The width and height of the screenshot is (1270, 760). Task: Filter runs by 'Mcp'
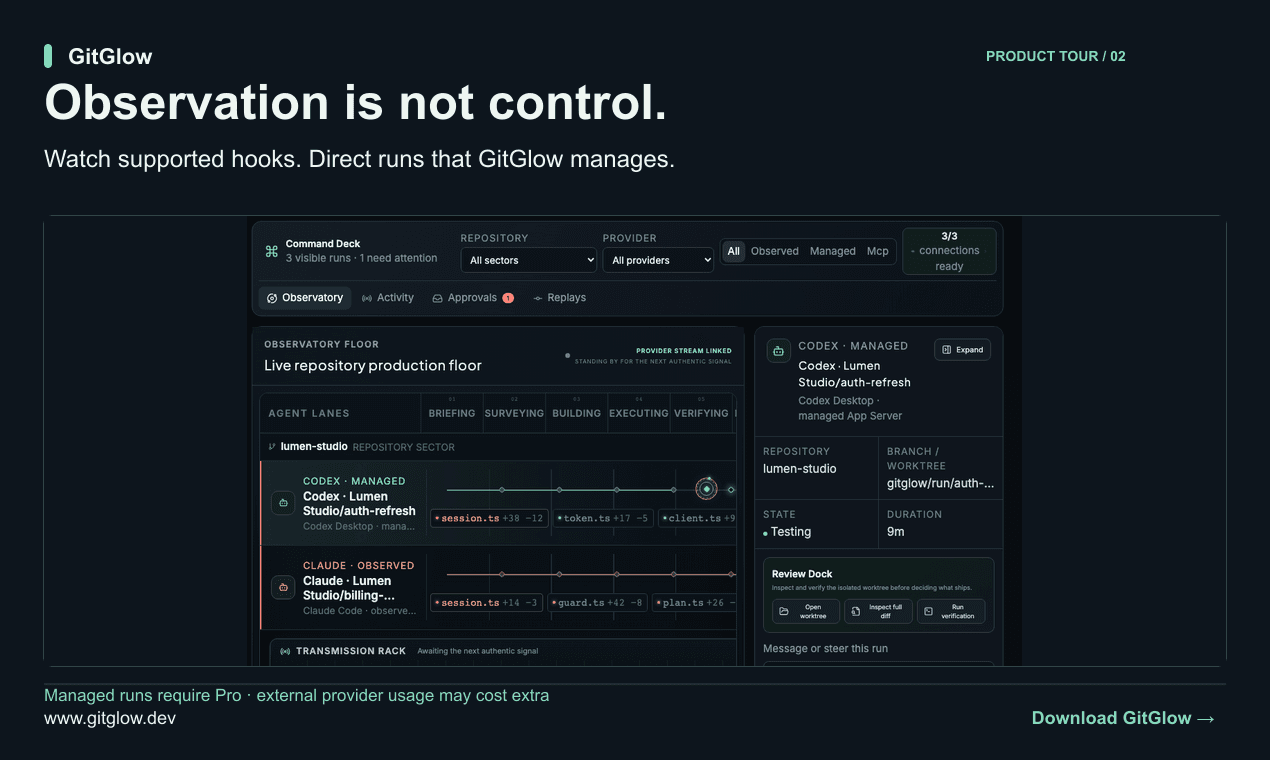coord(878,251)
